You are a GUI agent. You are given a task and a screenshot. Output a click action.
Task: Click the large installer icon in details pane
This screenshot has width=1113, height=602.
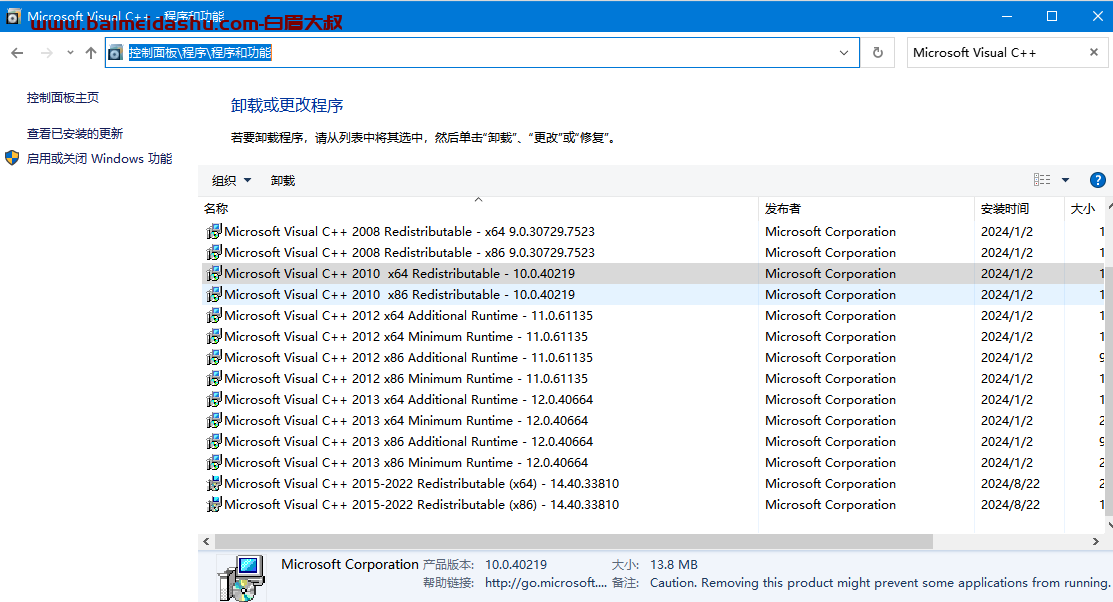pyautogui.click(x=241, y=578)
